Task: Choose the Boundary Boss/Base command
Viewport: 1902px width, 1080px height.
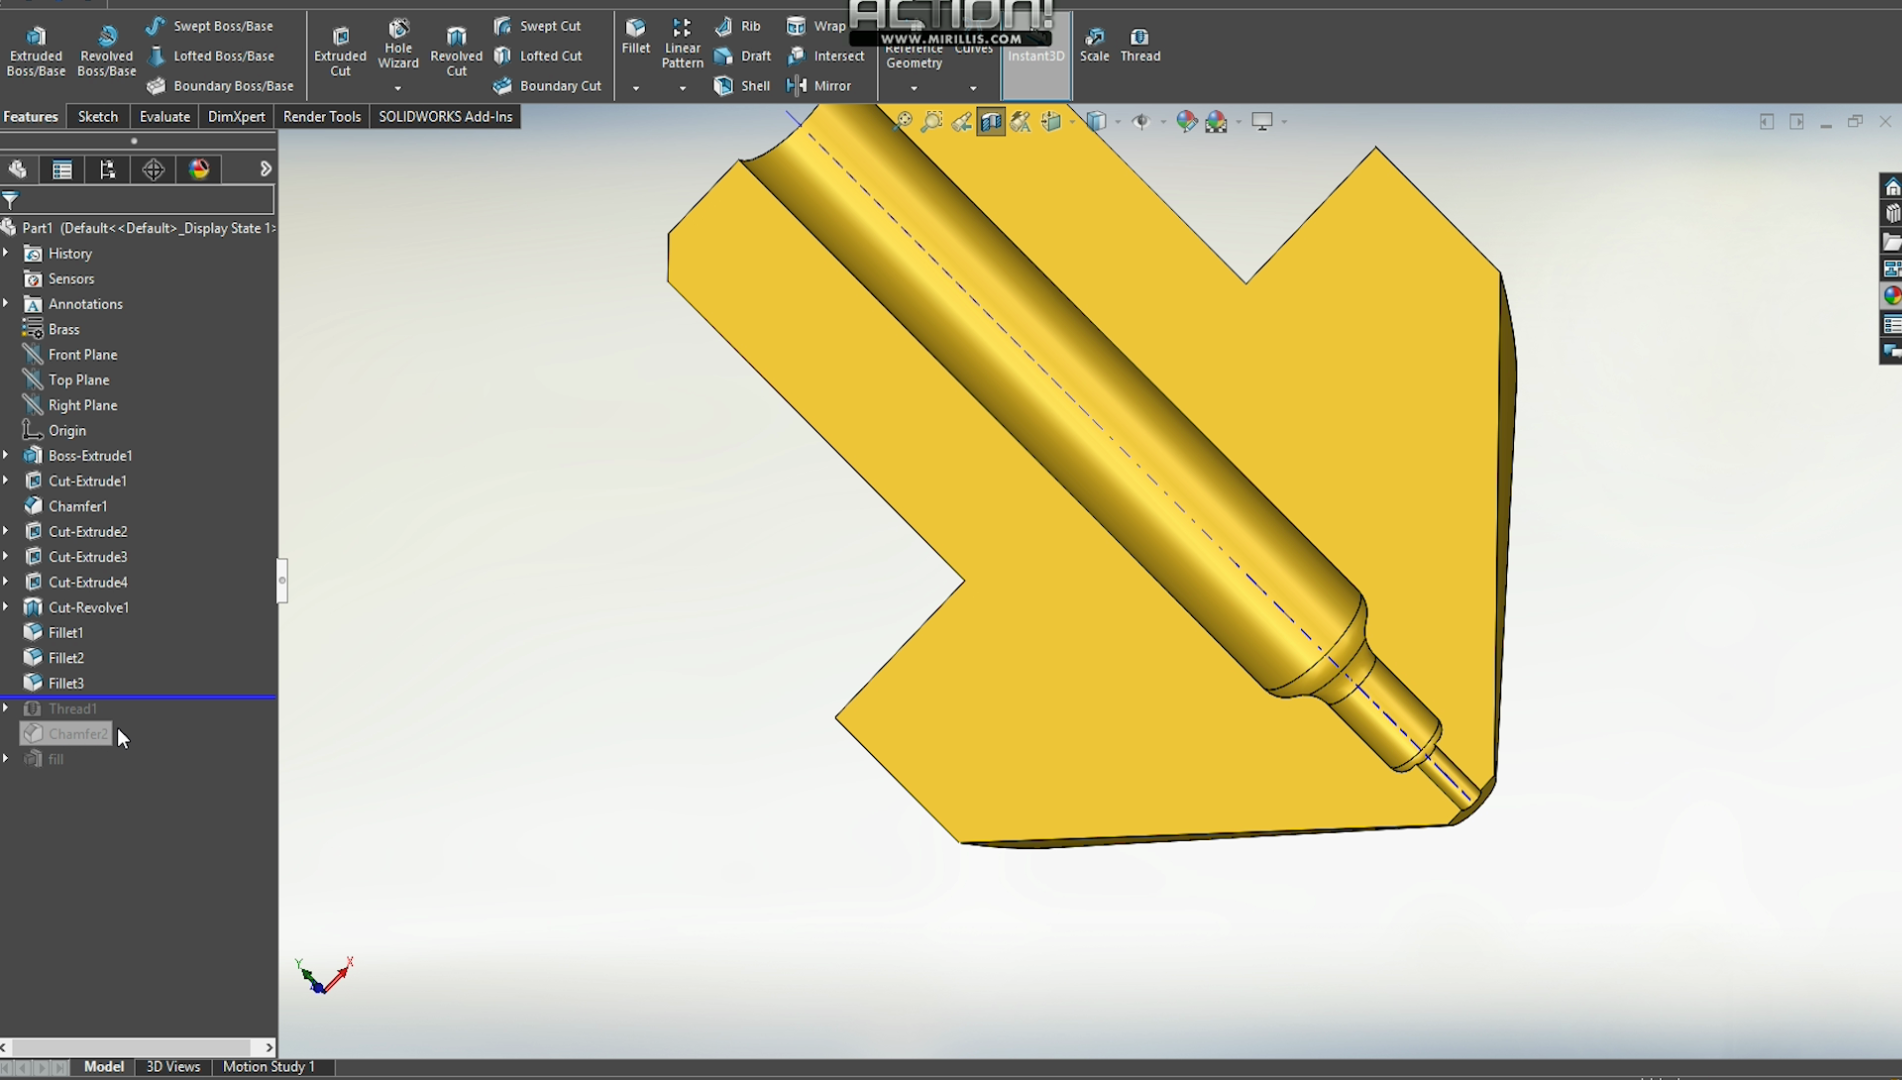Action: pos(220,86)
